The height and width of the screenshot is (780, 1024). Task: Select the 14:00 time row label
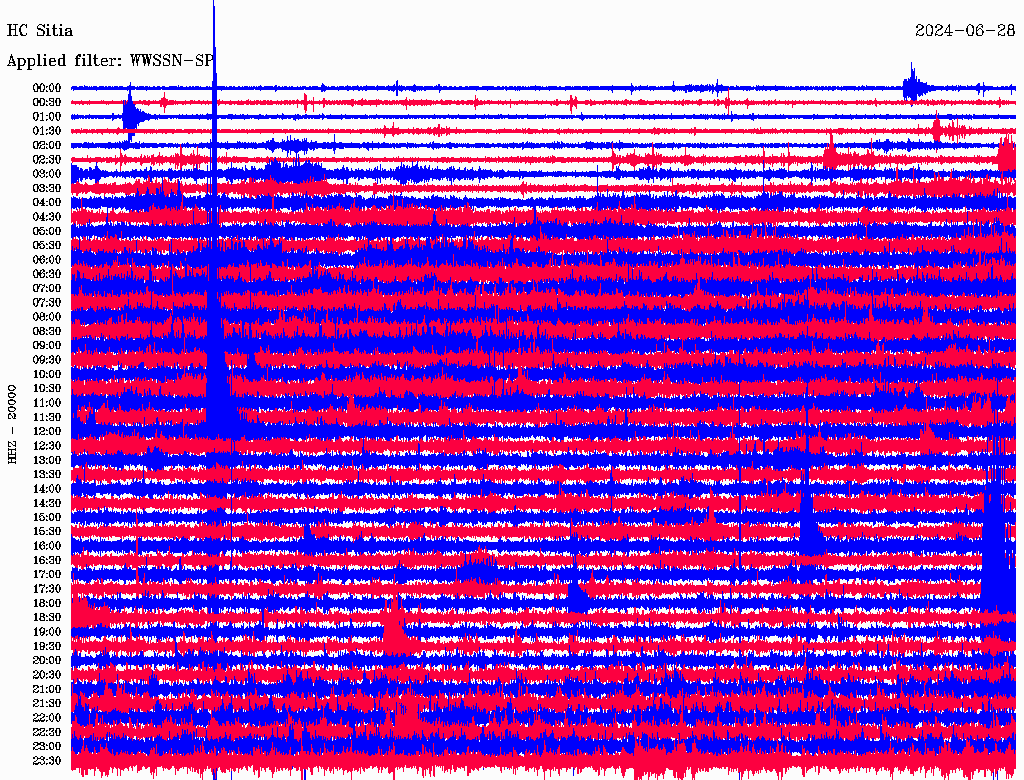pyautogui.click(x=47, y=489)
